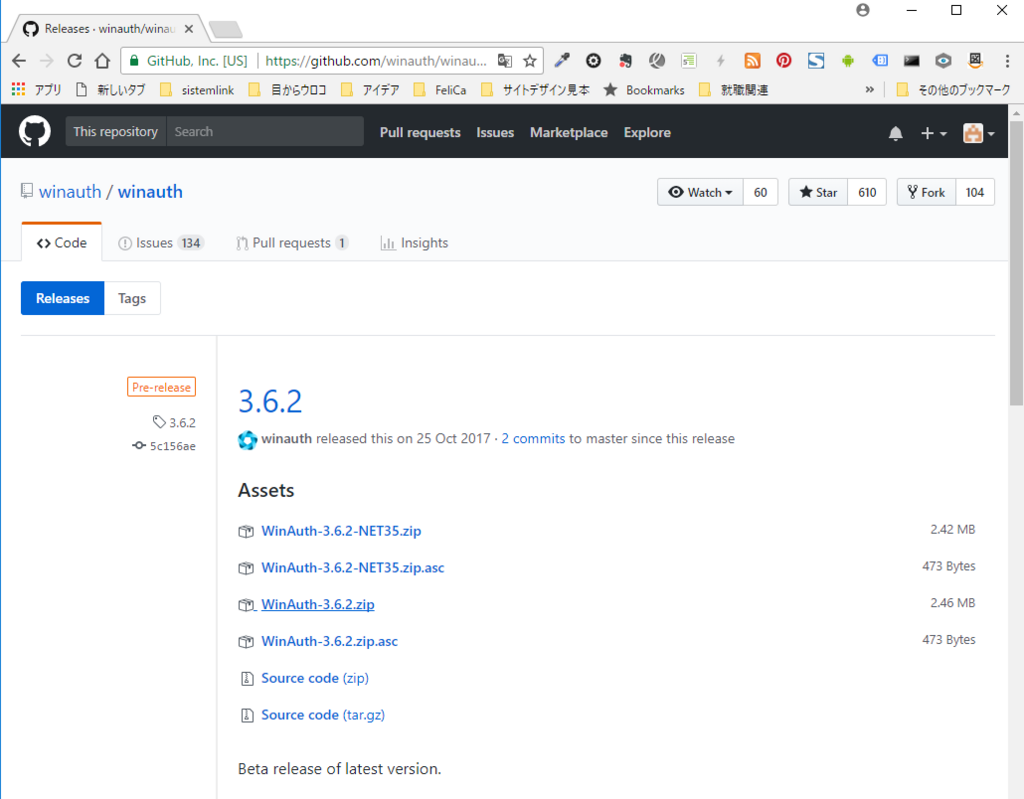The width and height of the screenshot is (1024, 799).
Task: Click This repository search scope label
Action: pyautogui.click(x=116, y=131)
